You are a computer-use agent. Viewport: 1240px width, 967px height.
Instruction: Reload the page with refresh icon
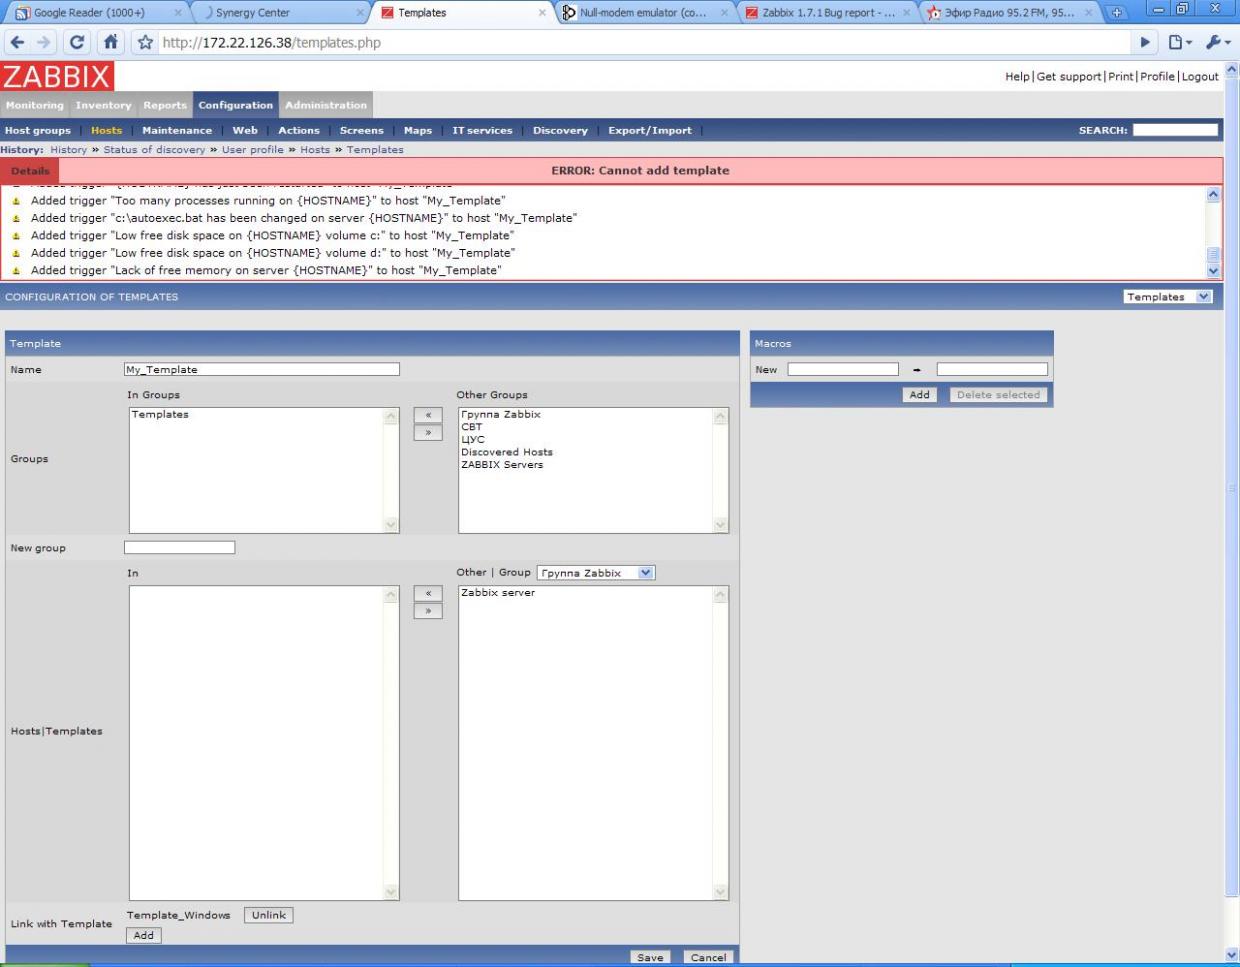77,43
